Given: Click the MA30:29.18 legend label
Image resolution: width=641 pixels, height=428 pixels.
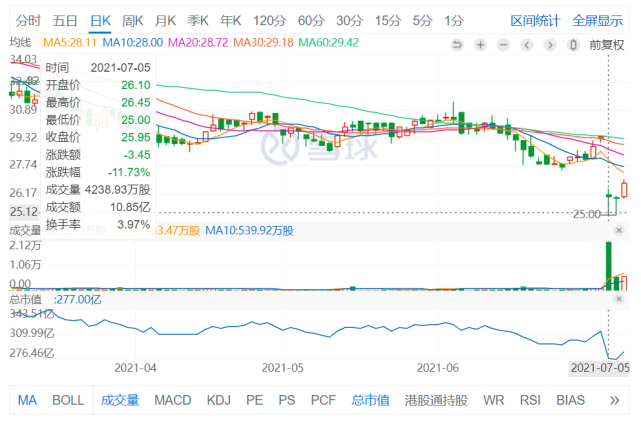Looking at the screenshot, I should click(263, 43).
